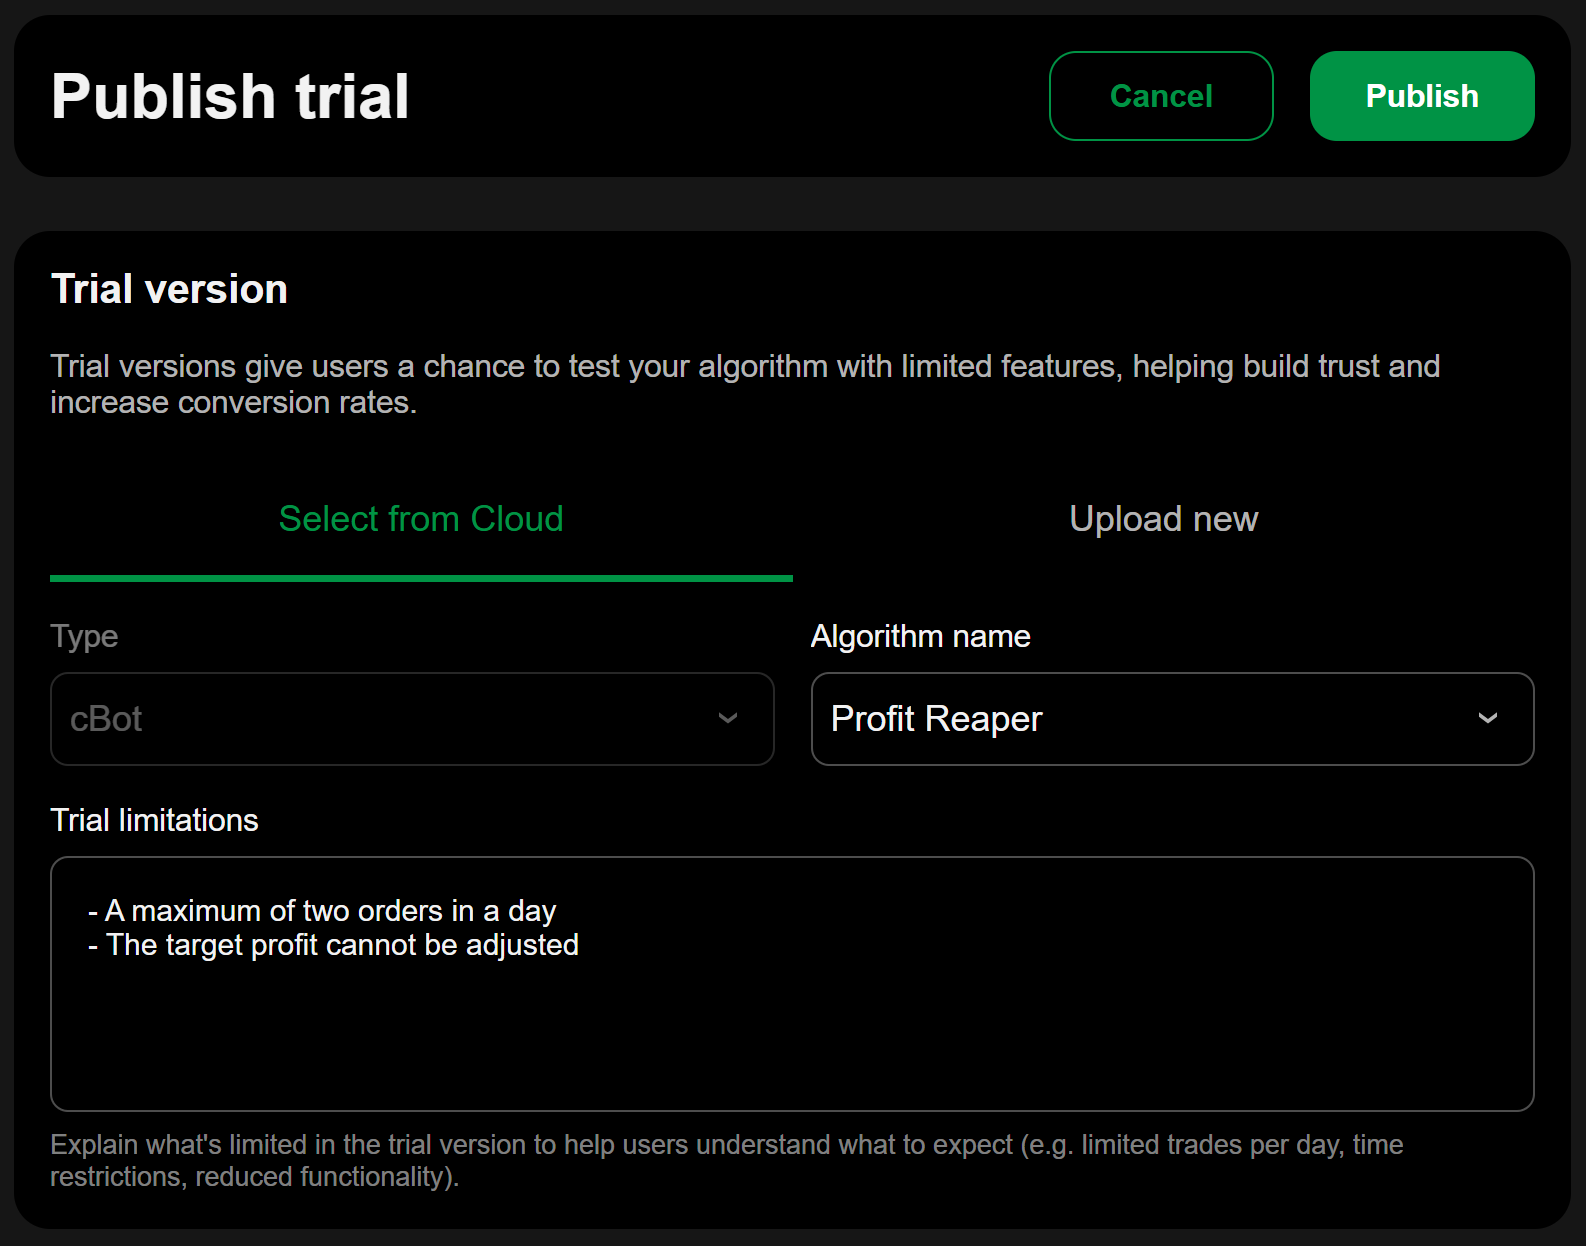Open the Algorithm name selector
The height and width of the screenshot is (1246, 1586).
click(1172, 718)
